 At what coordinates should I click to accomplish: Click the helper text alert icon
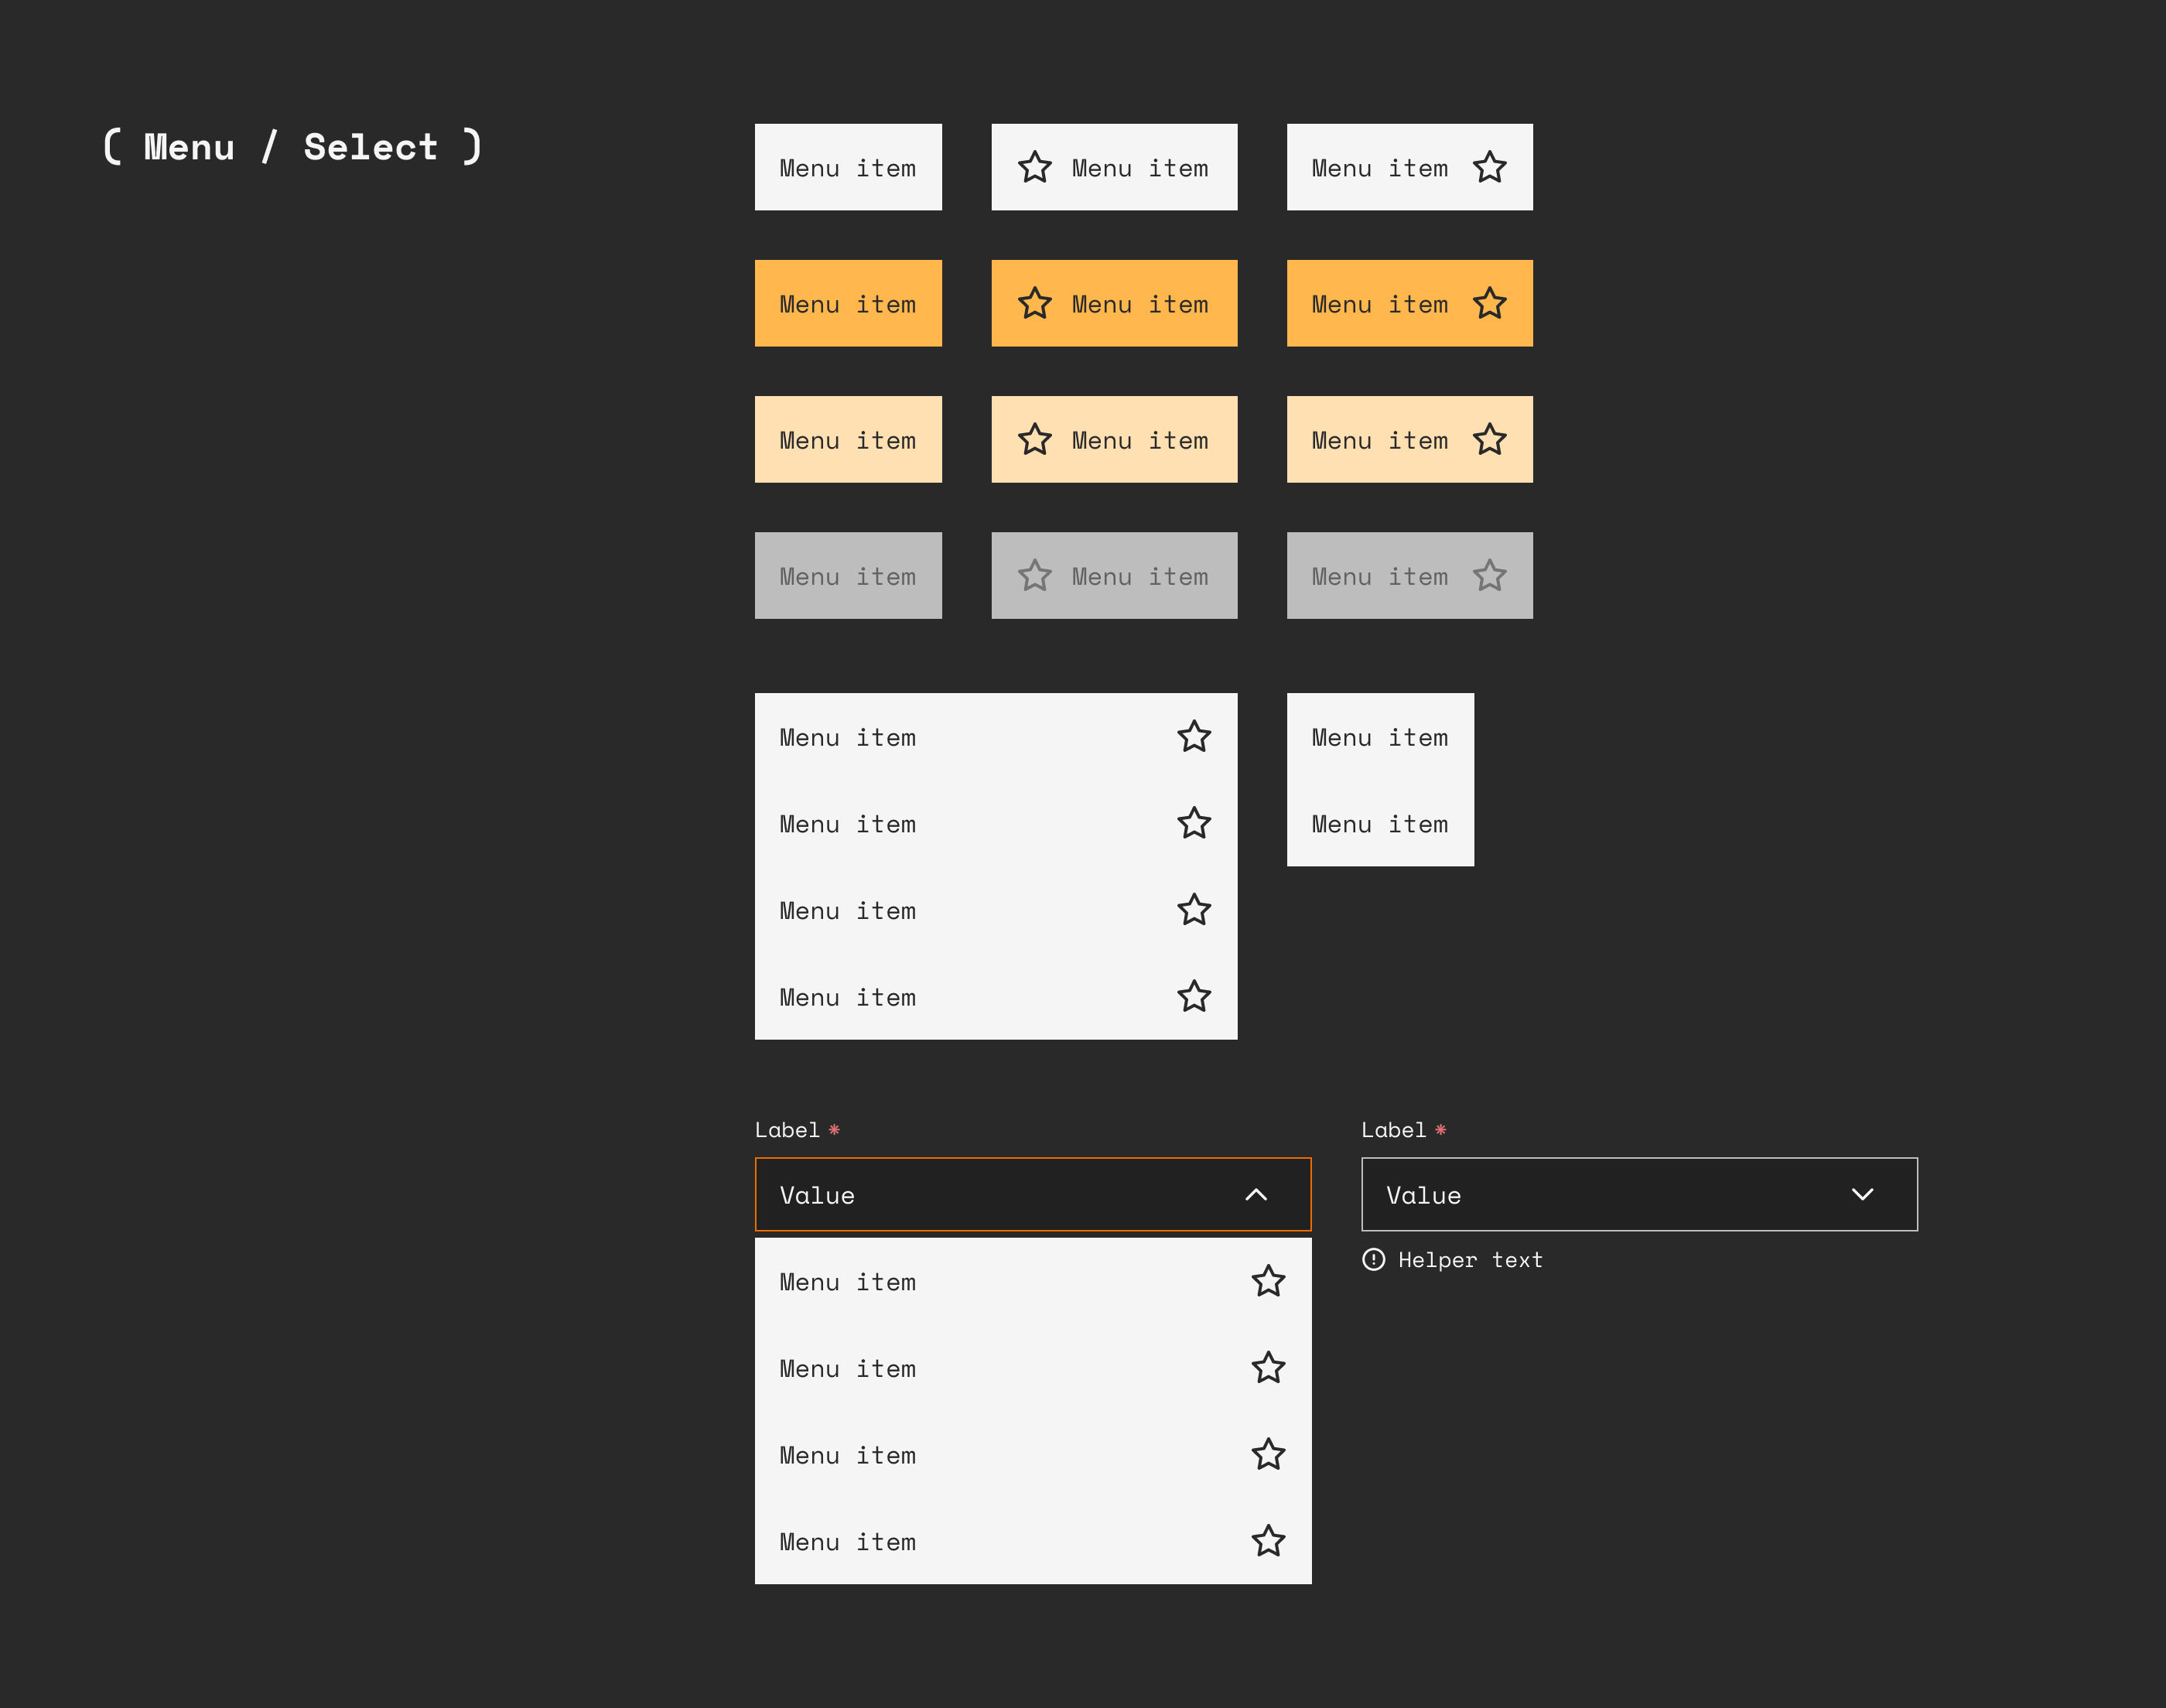coord(1373,1260)
